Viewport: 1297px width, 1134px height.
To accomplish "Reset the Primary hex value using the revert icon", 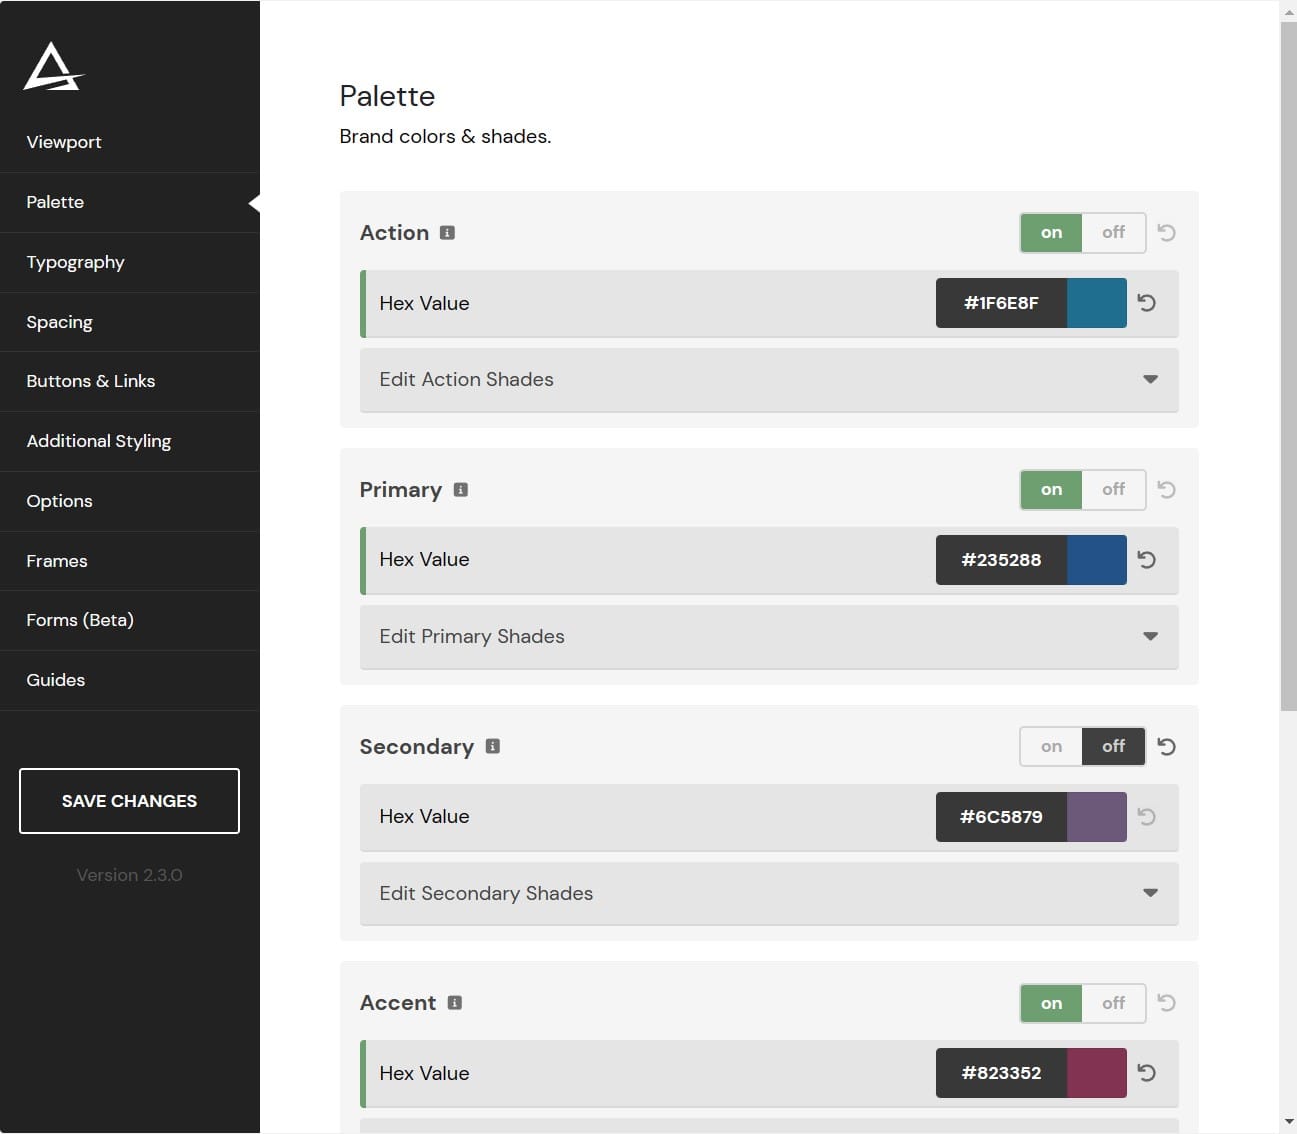I will [1146, 560].
